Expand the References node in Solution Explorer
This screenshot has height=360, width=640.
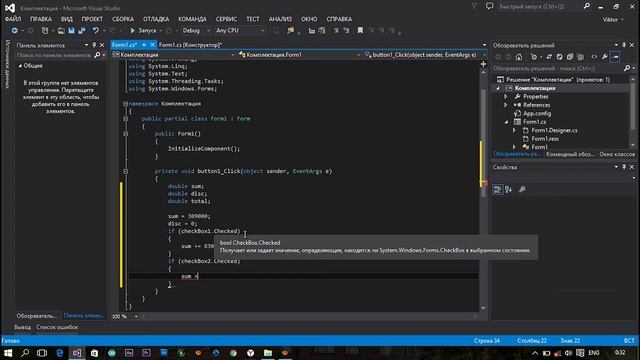[506, 105]
